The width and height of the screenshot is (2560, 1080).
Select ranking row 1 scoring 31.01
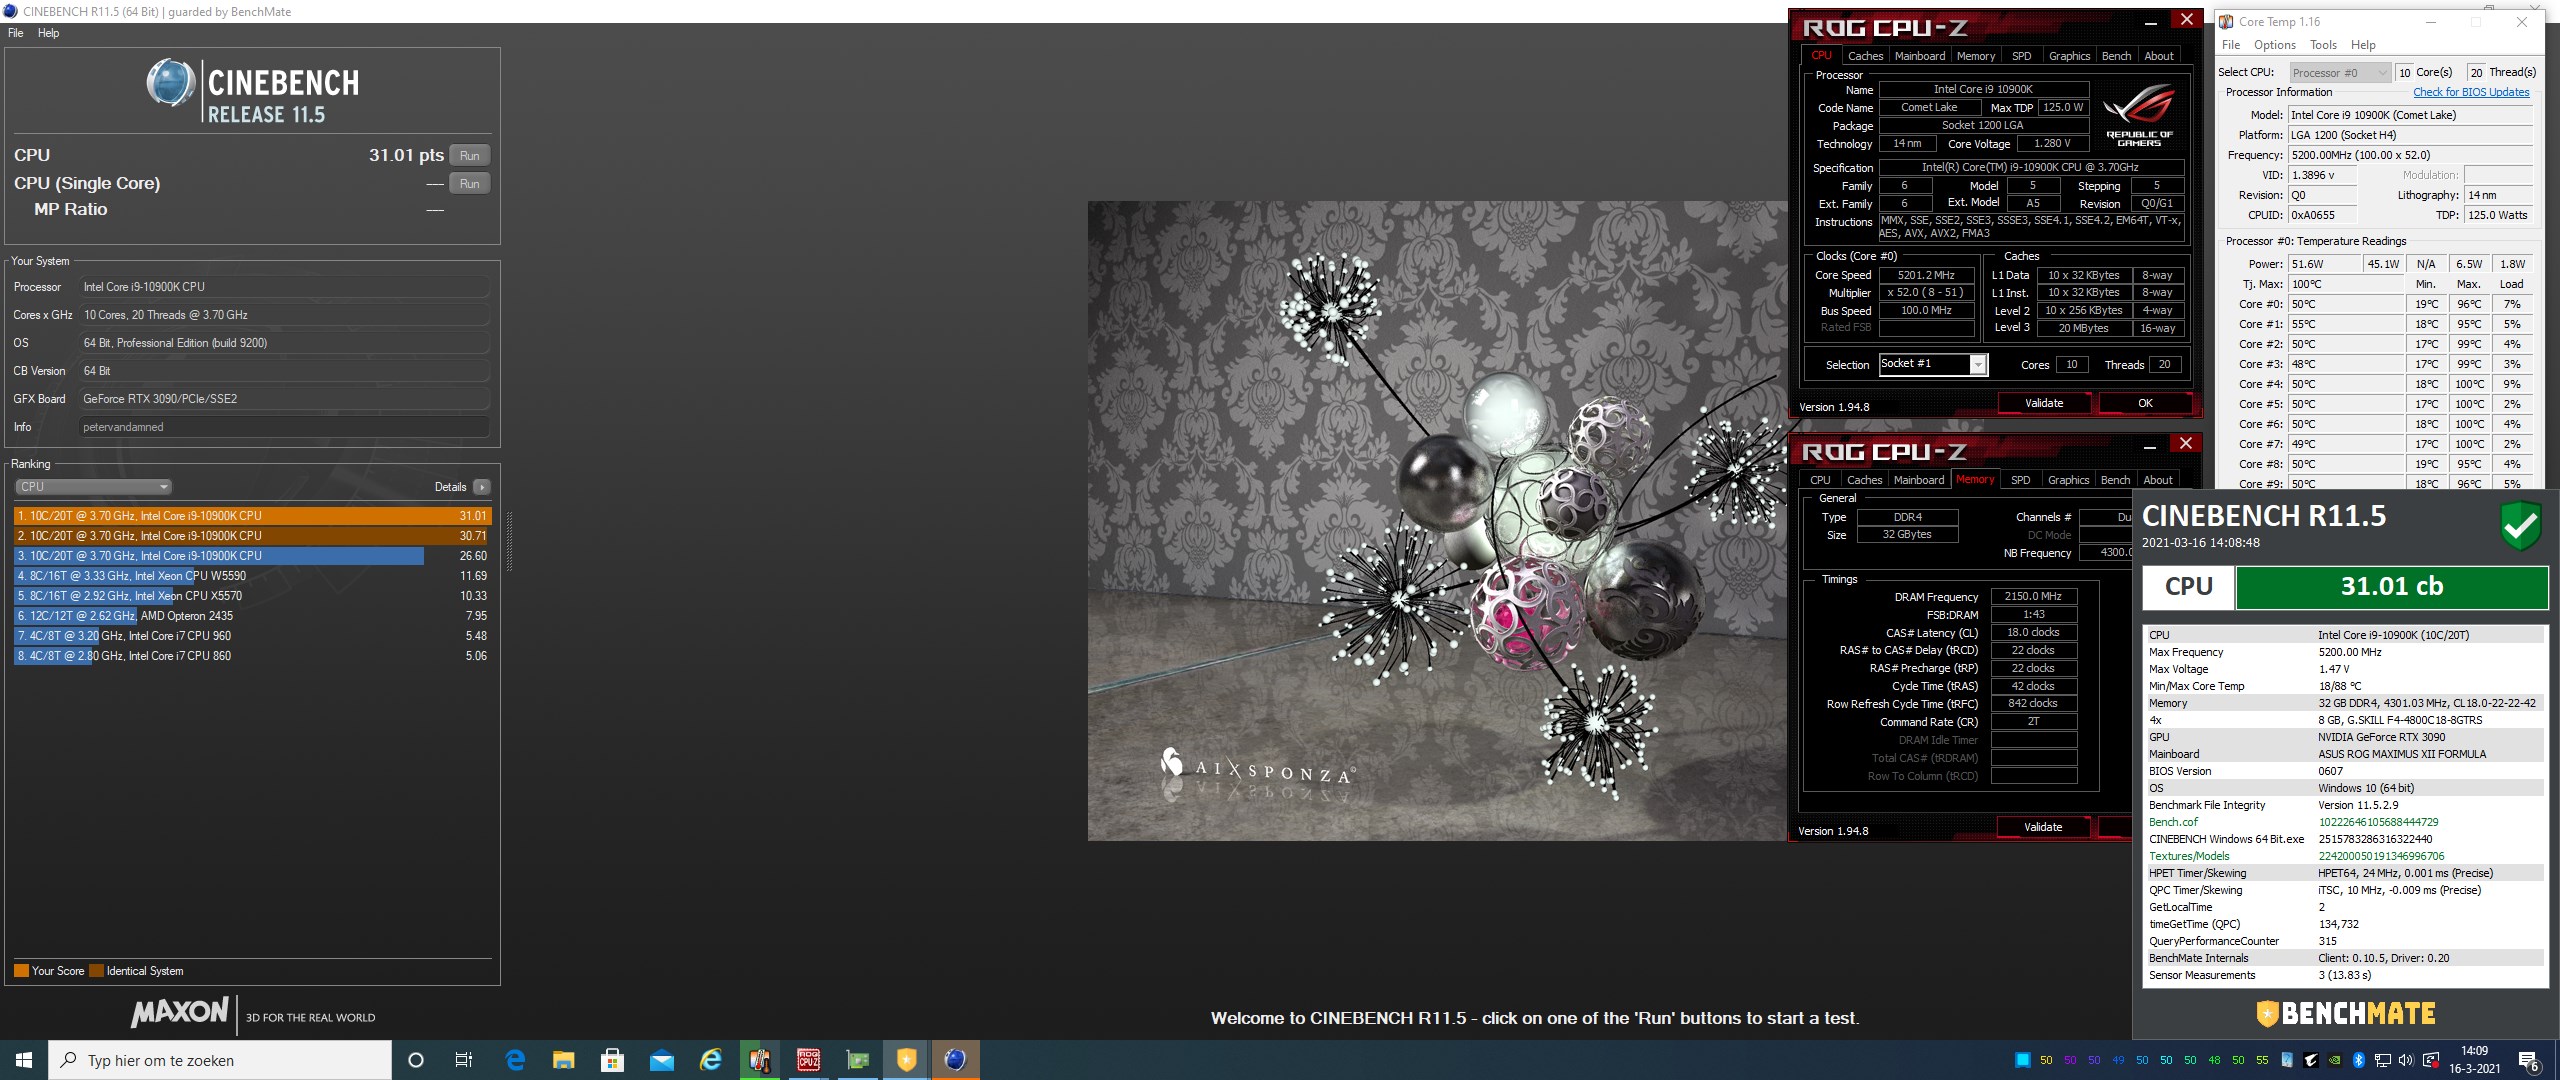[x=252, y=516]
